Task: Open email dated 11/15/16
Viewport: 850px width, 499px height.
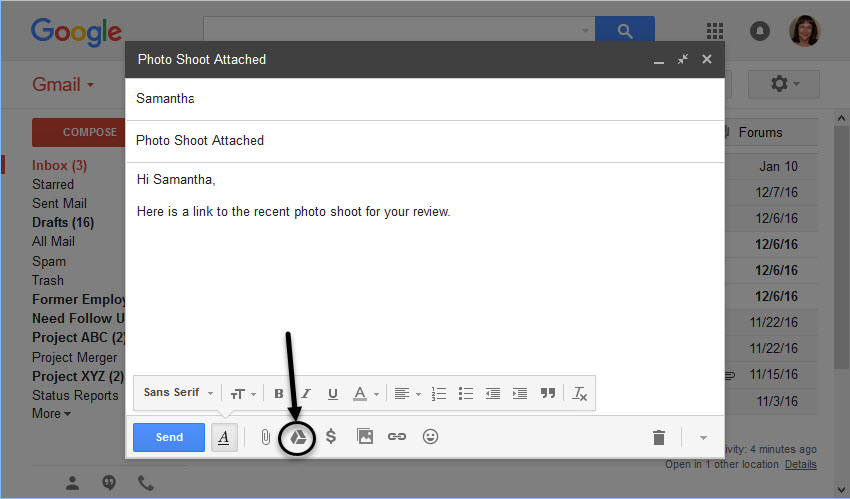Action: tap(774, 374)
